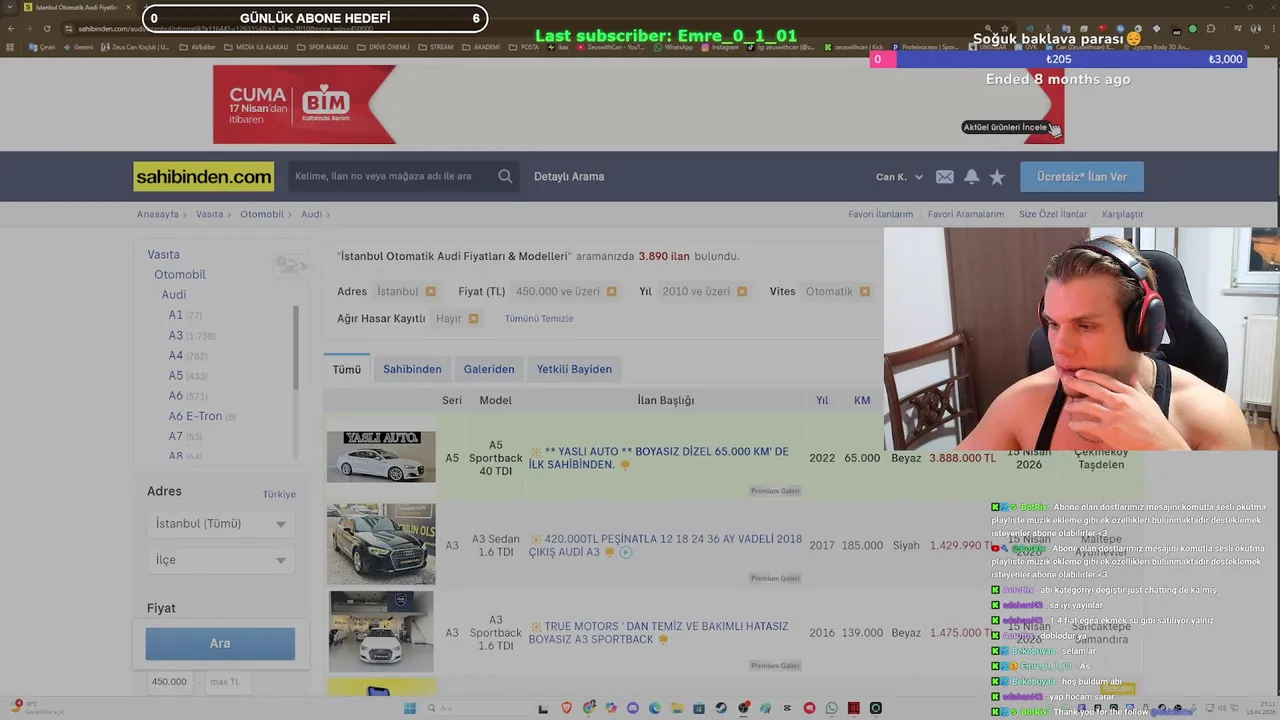Remove the İstanbul address filter
The width and height of the screenshot is (1280, 720).
click(430, 291)
